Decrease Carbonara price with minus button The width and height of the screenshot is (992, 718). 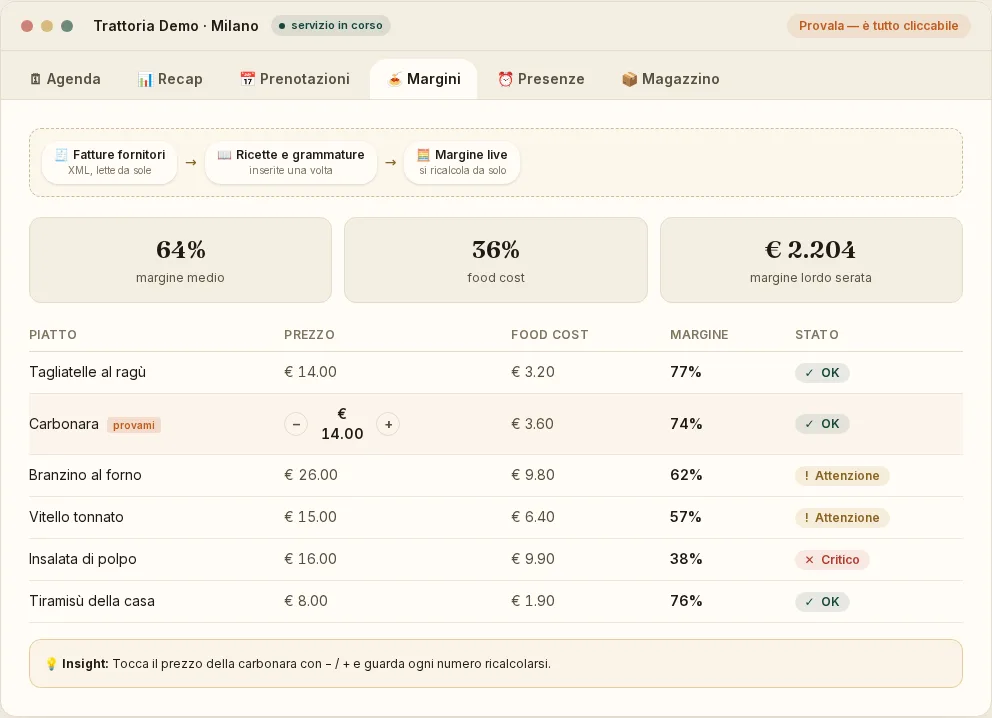coord(296,424)
